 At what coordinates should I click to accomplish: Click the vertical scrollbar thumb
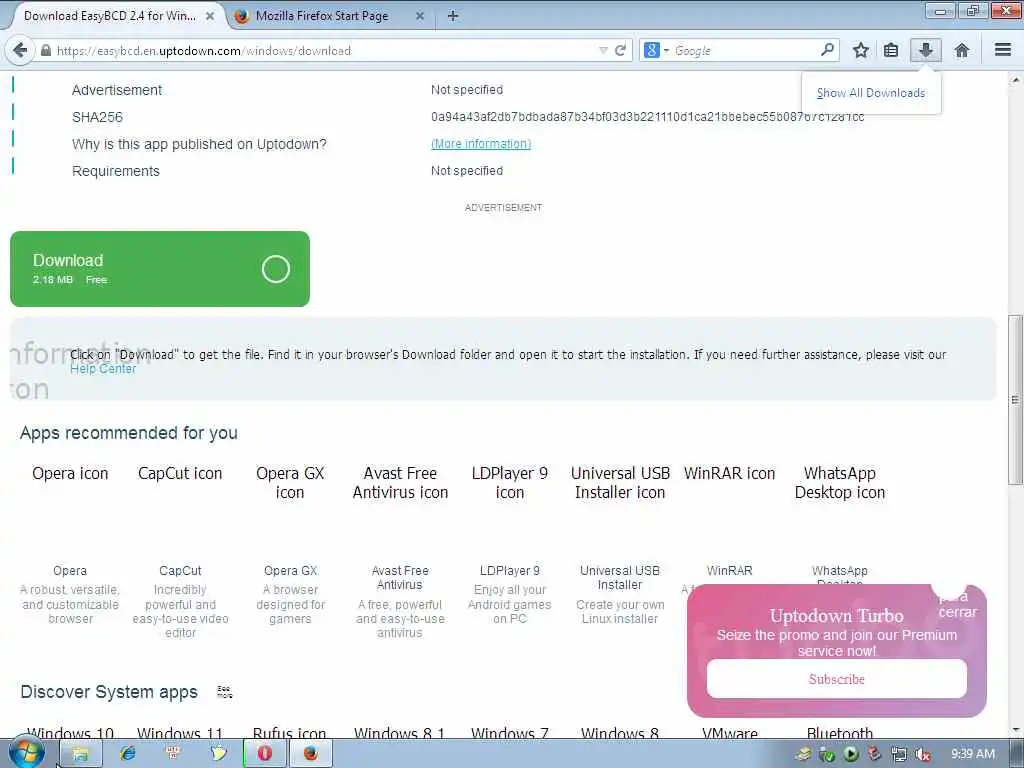1015,400
